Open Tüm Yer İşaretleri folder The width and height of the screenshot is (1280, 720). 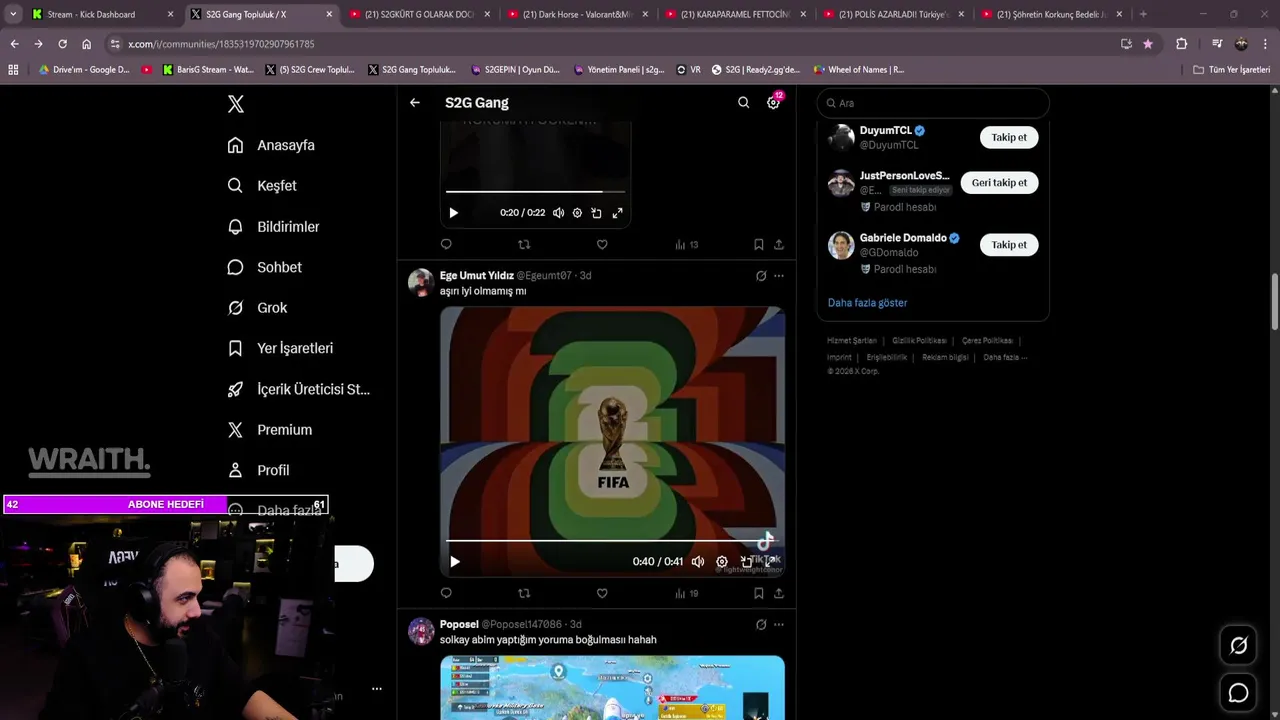(1232, 70)
